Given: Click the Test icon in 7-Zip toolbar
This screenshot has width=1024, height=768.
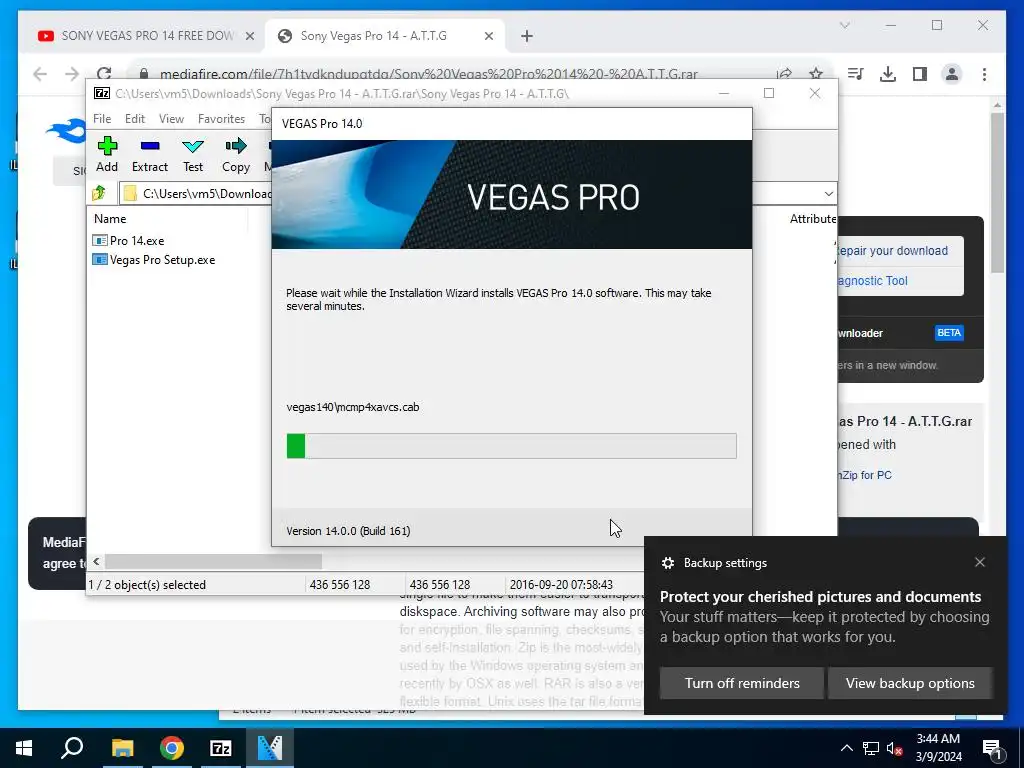Looking at the screenshot, I should [193, 154].
